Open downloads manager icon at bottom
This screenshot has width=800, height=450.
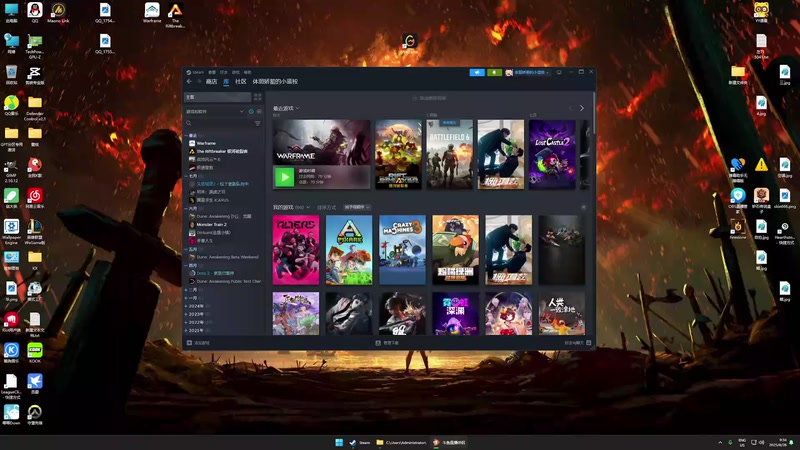(378, 343)
